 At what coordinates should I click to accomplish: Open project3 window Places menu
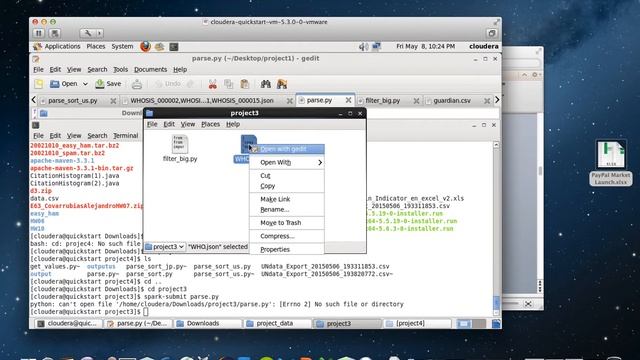pyautogui.click(x=210, y=124)
